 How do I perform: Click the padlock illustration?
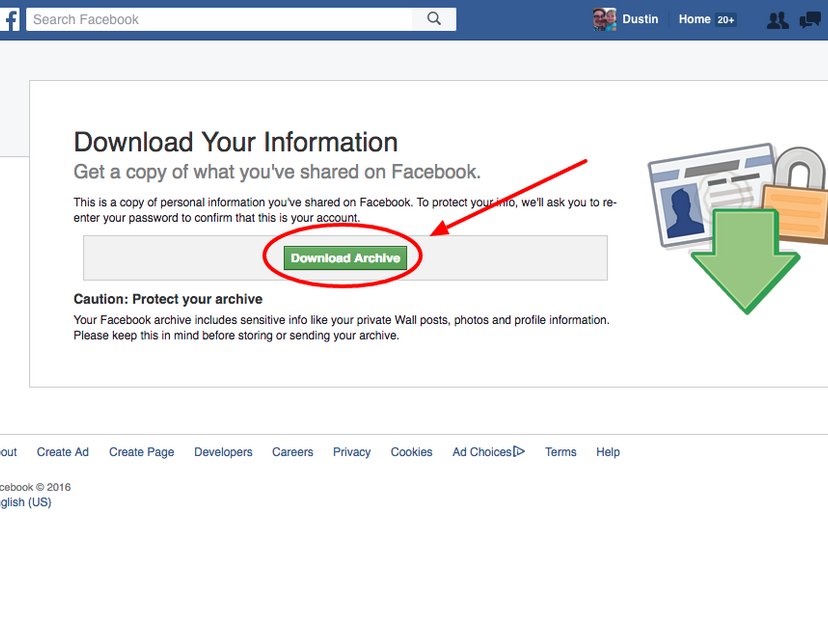tap(799, 195)
